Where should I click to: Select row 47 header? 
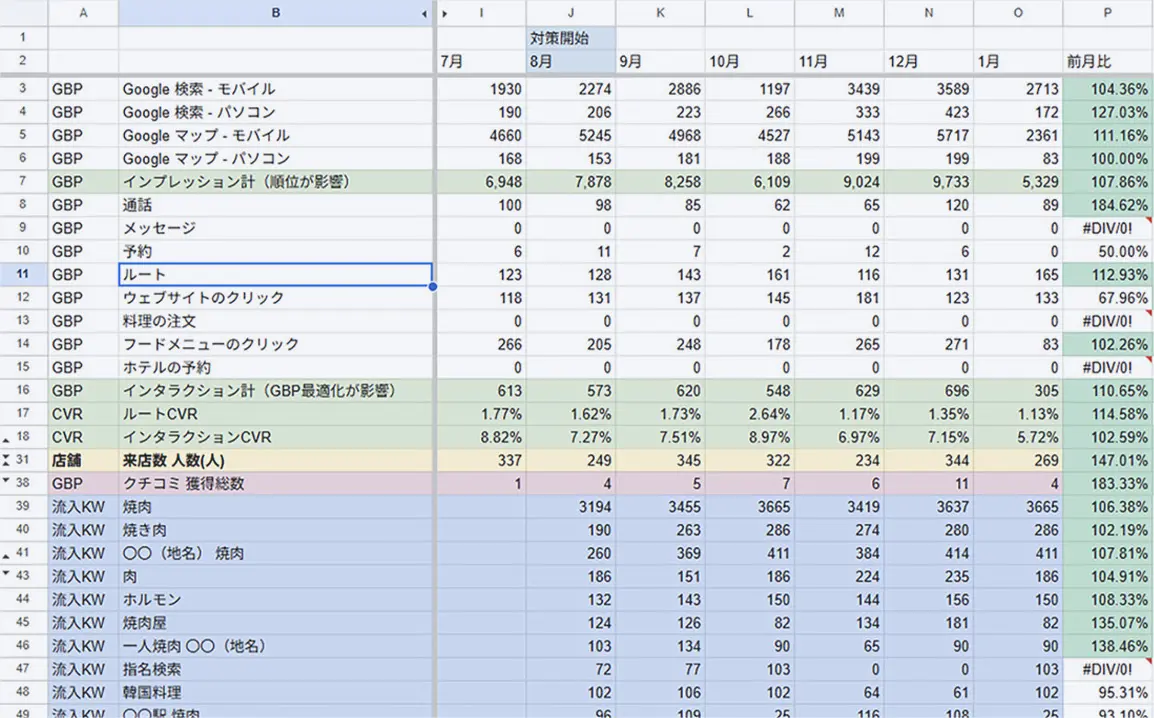23,669
